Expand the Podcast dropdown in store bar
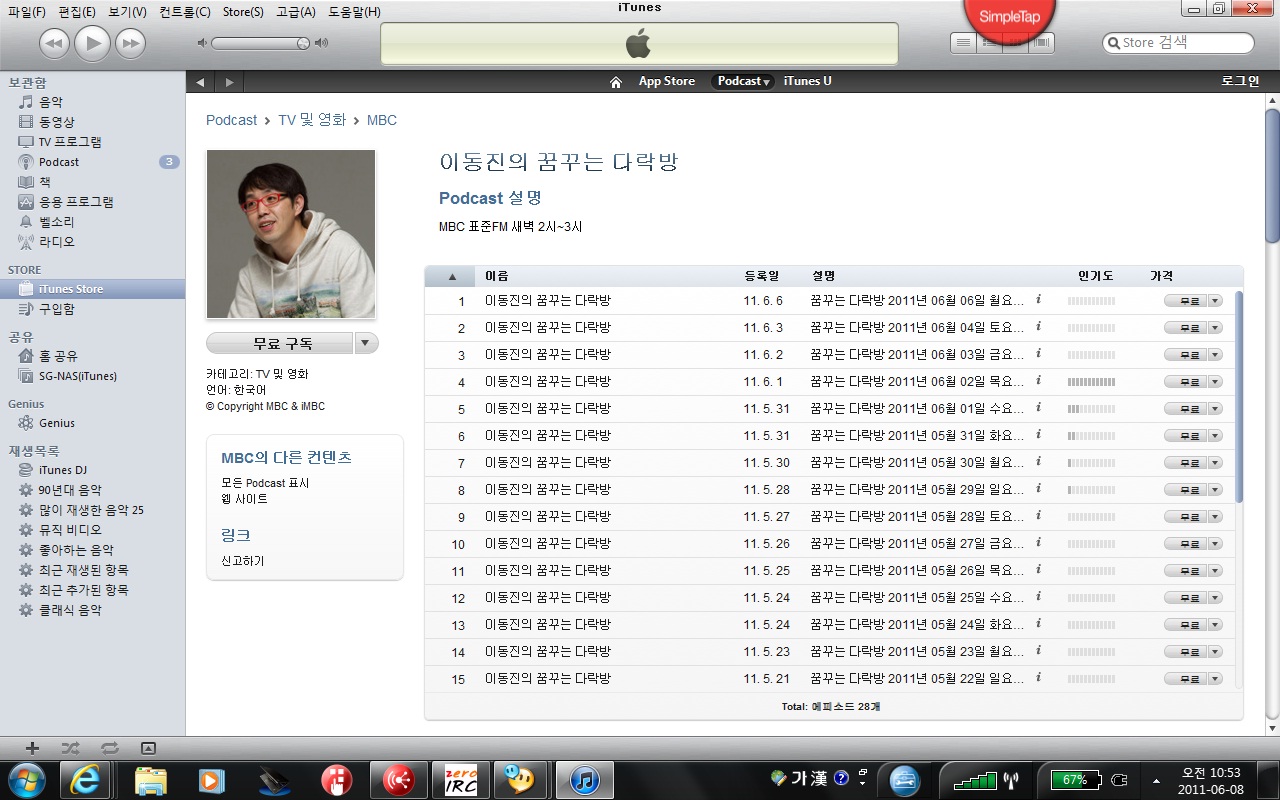This screenshot has width=1280, height=800. coord(743,81)
